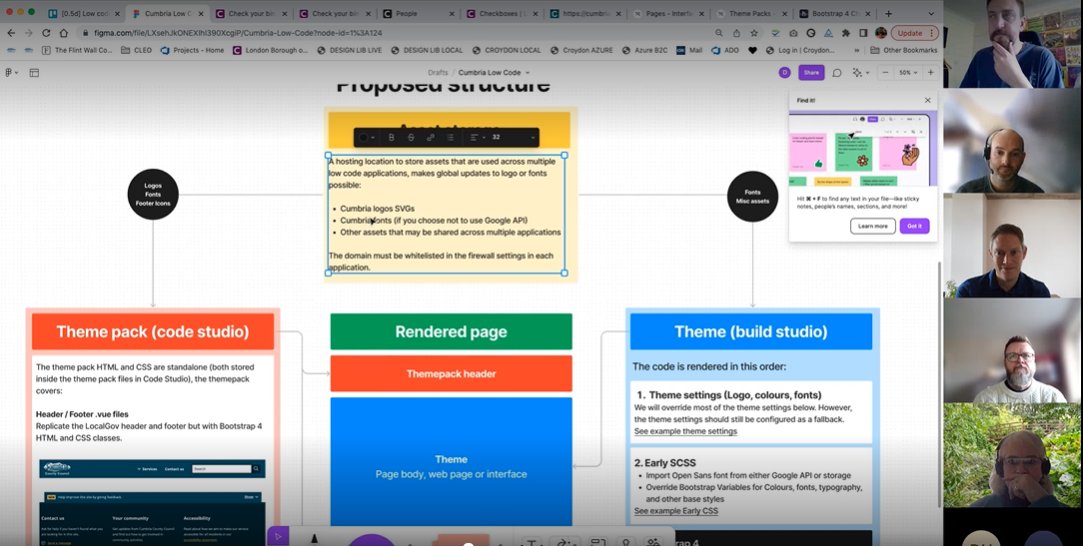Zoom out with the minus button
This screenshot has width=1083, height=547.
[885, 73]
